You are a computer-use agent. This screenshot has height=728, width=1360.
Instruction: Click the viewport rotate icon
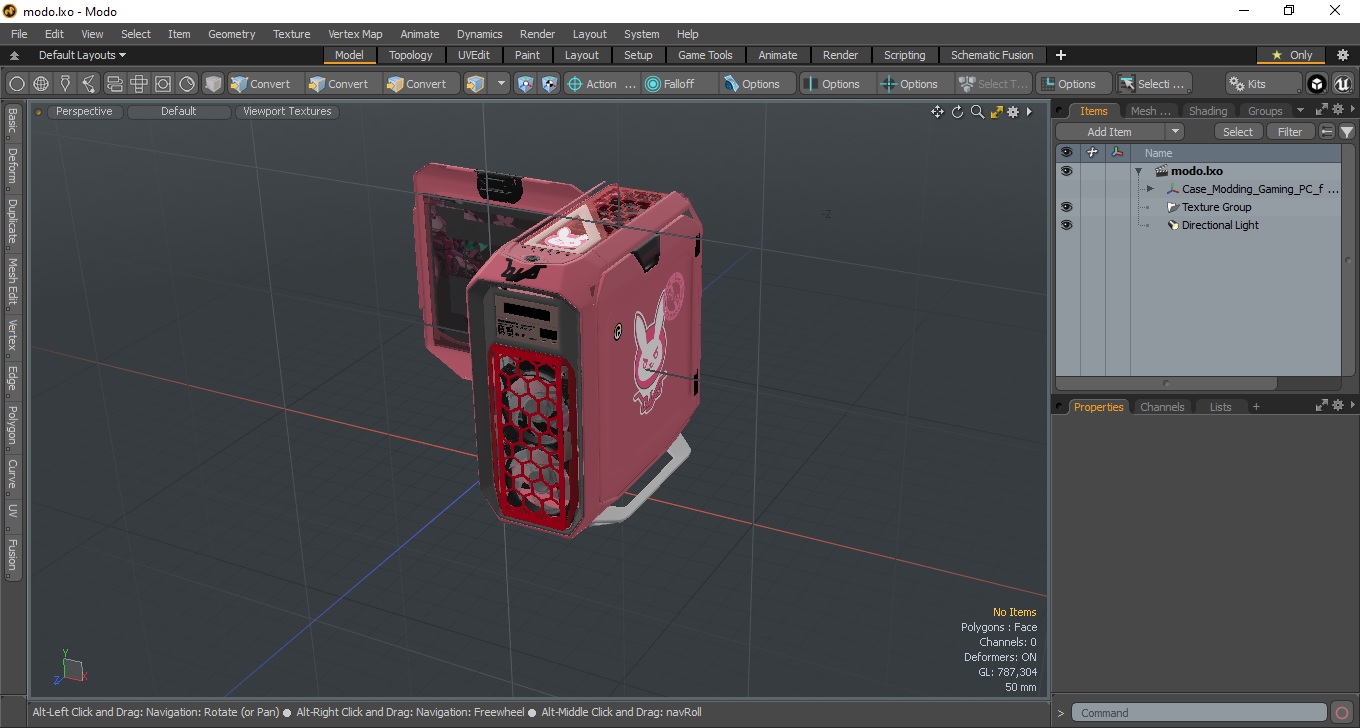point(957,112)
